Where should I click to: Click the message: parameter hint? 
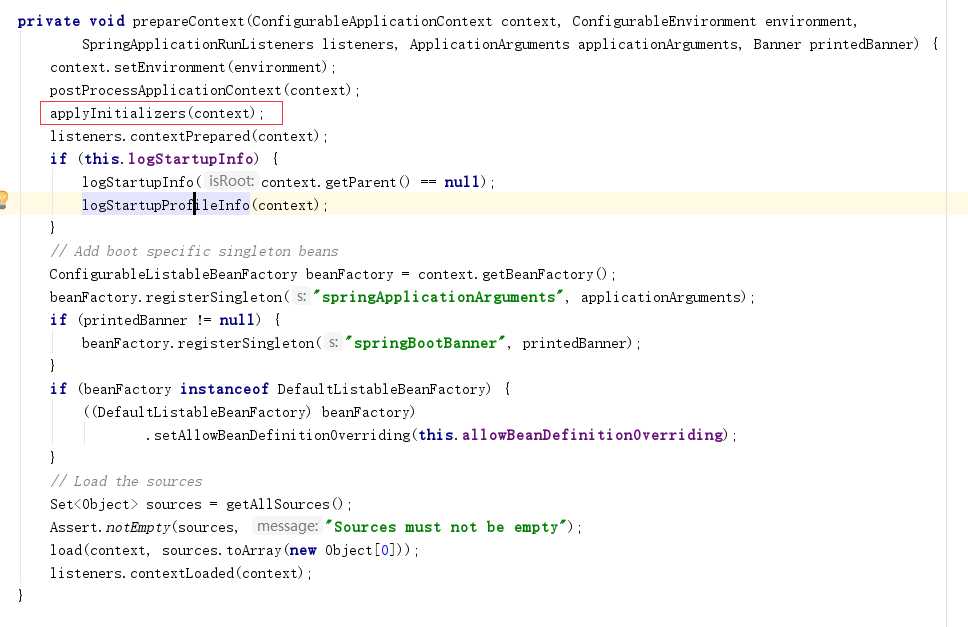287,526
